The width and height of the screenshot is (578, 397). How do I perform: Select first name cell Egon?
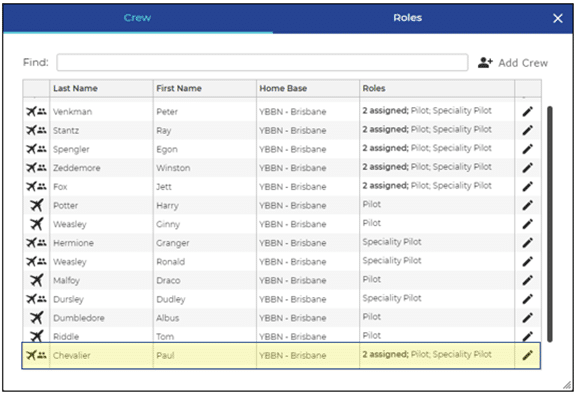click(205, 149)
